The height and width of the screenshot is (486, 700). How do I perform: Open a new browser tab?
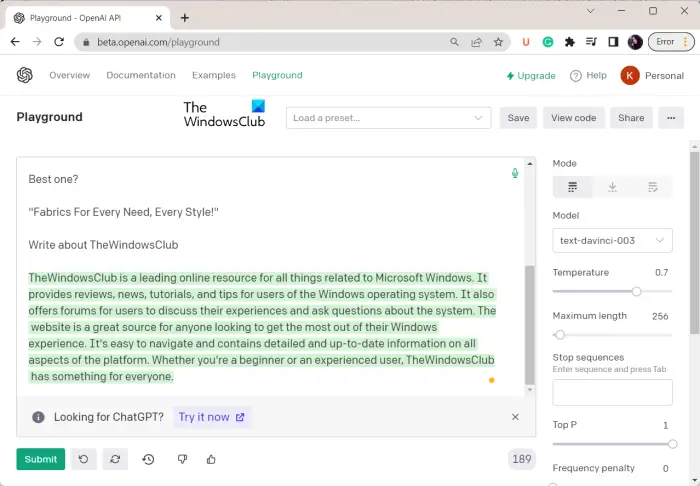click(185, 18)
